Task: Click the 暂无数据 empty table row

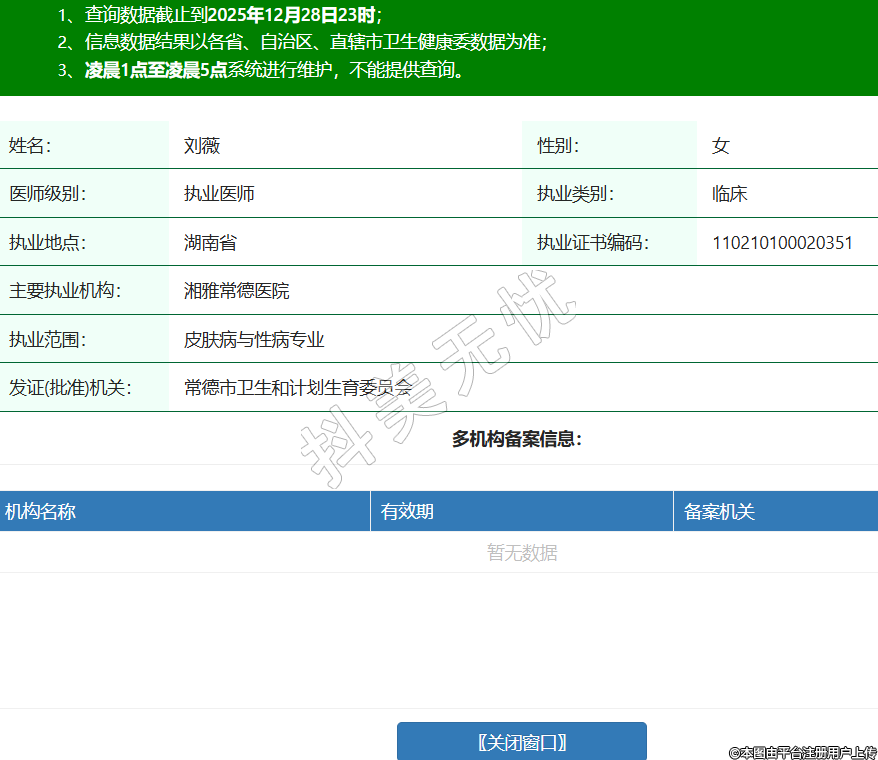Action: pos(521,553)
